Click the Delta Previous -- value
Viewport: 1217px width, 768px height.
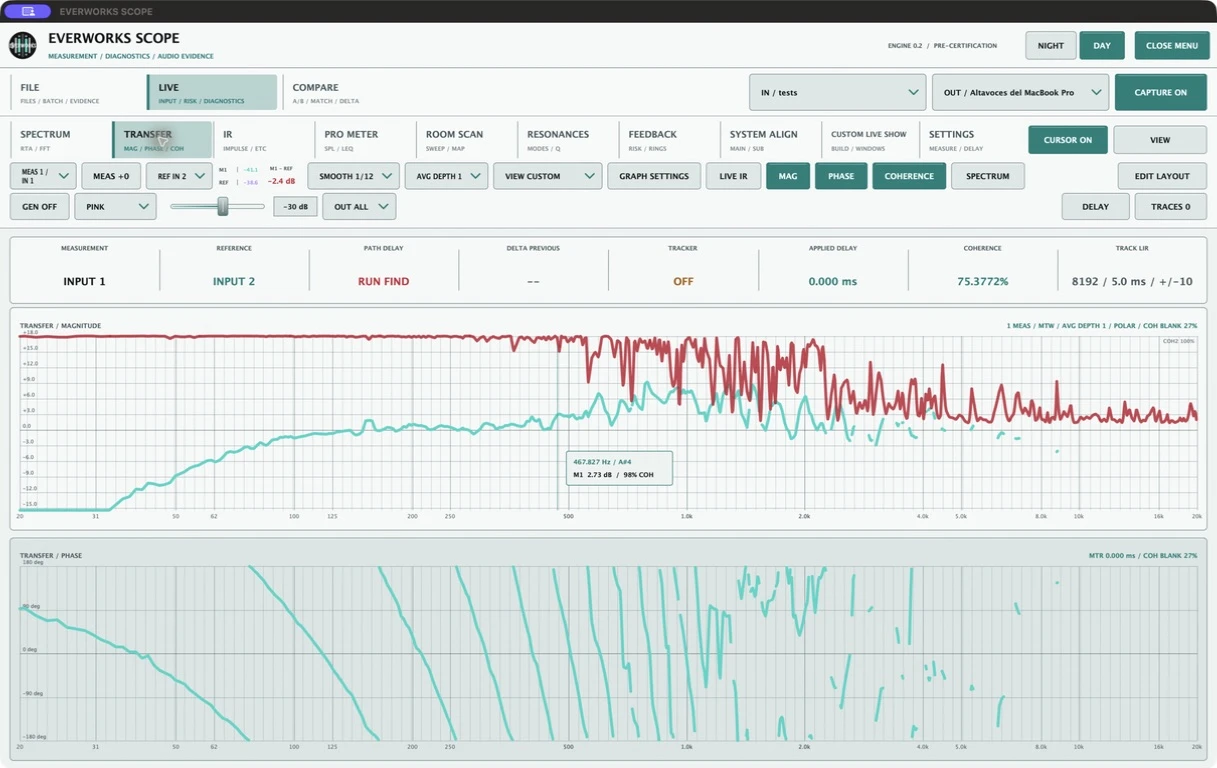pyautogui.click(x=533, y=282)
